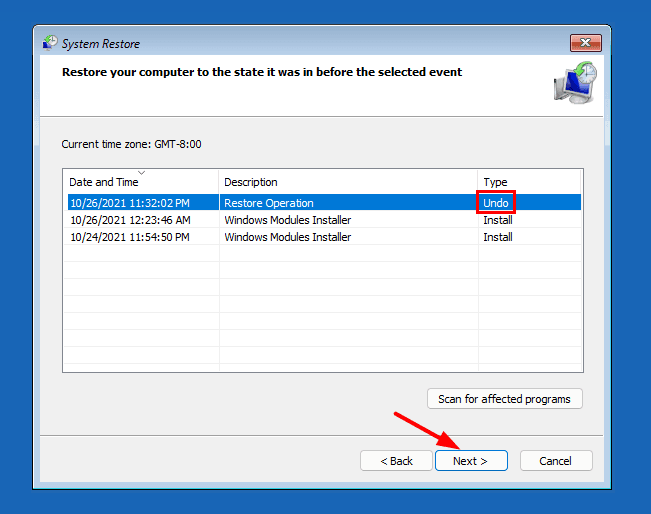This screenshot has width=651, height=514.
Task: Click the Undo type cell
Action: tap(495, 203)
